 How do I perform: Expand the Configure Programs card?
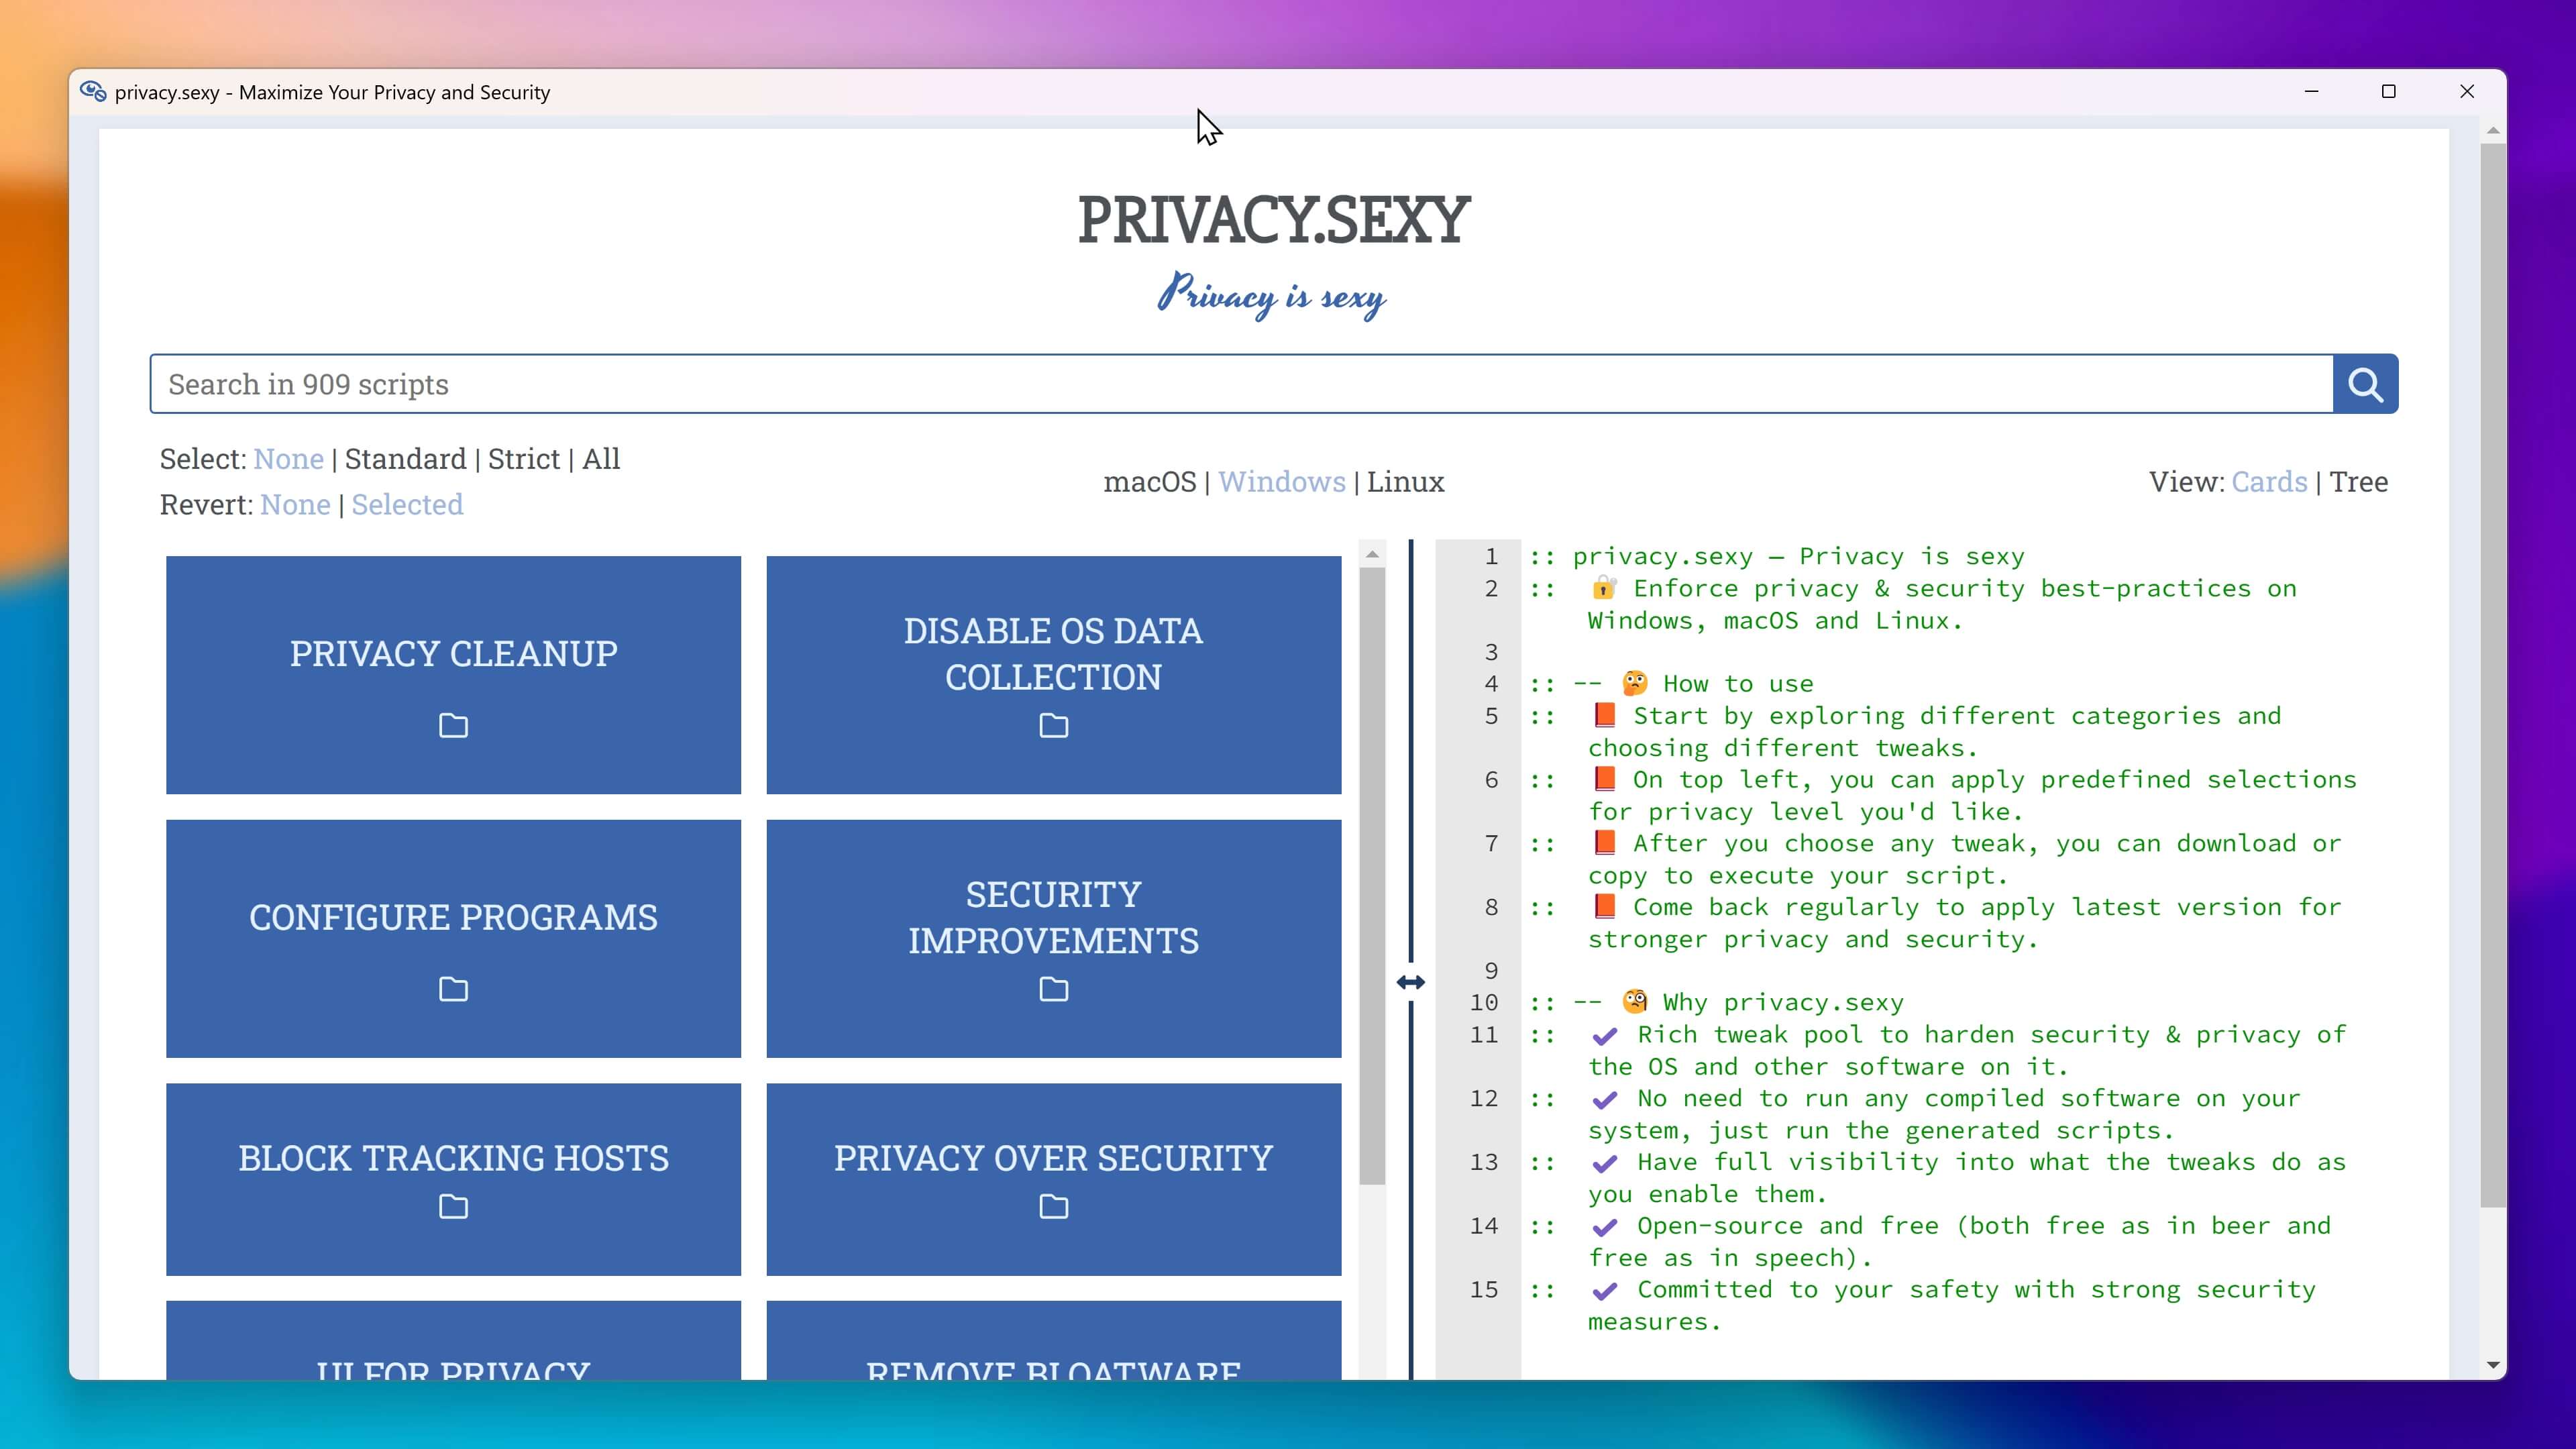click(453, 939)
